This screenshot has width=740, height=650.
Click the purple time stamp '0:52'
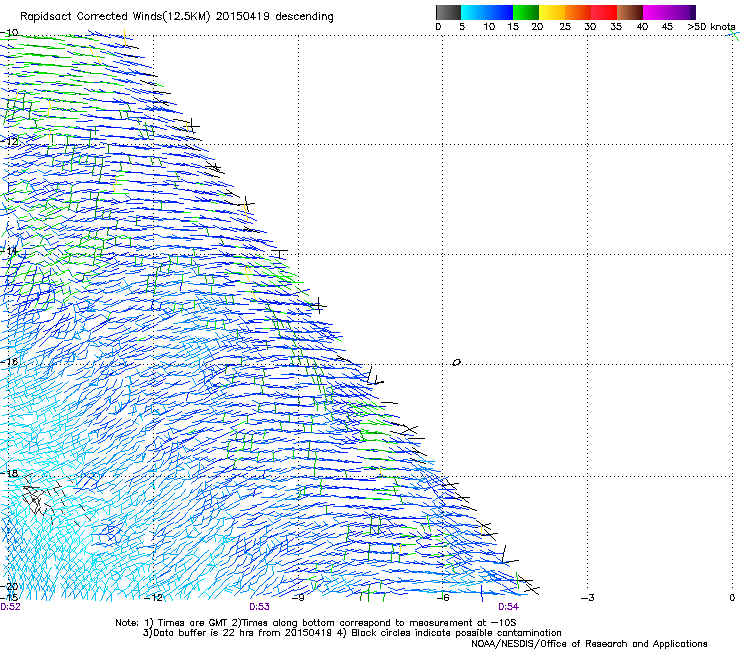10,607
